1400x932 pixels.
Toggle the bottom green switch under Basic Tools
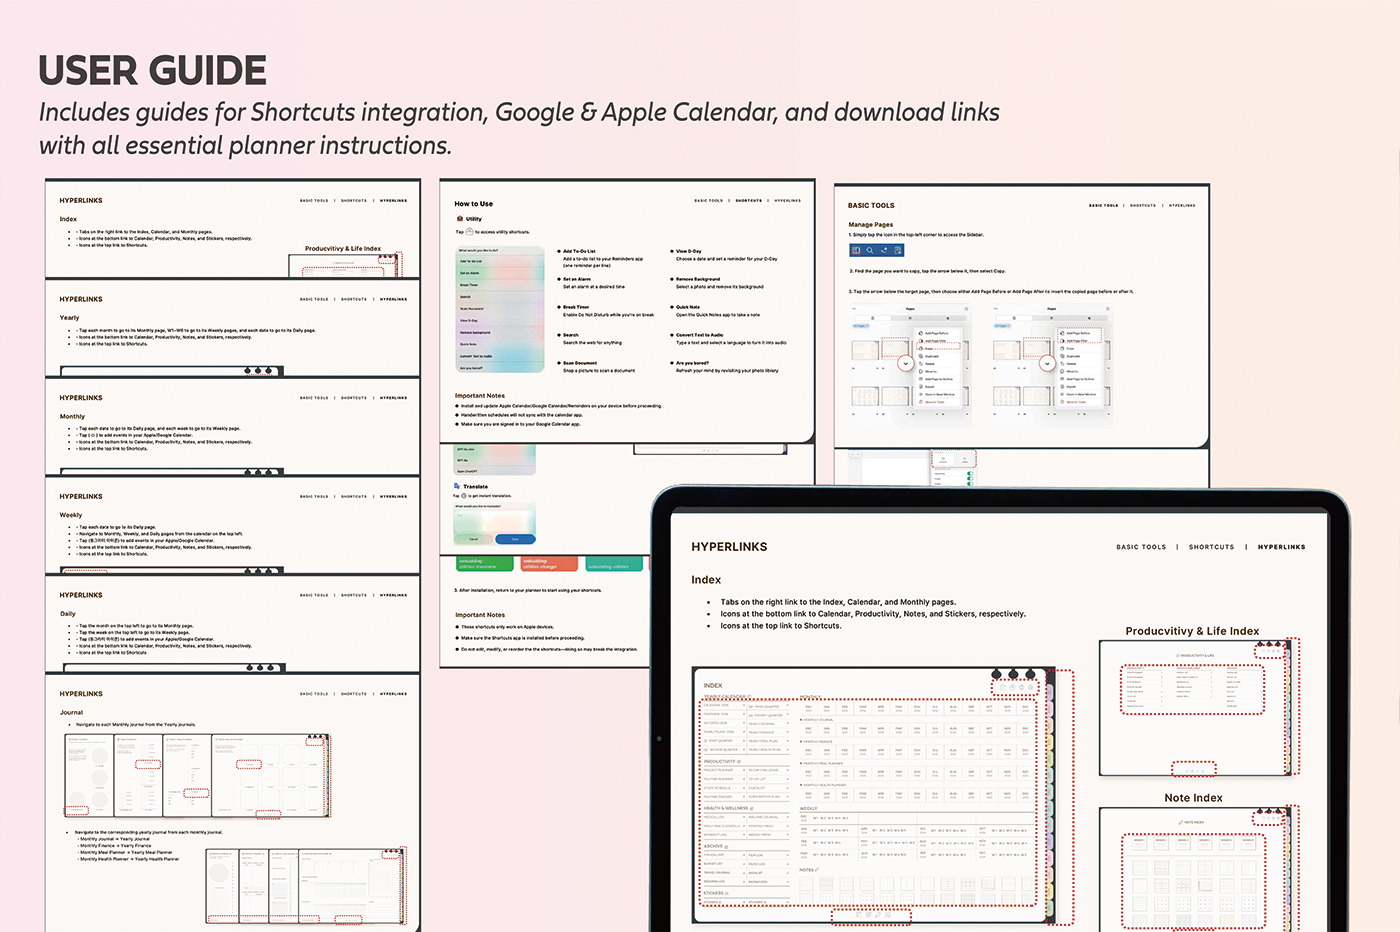[969, 483]
